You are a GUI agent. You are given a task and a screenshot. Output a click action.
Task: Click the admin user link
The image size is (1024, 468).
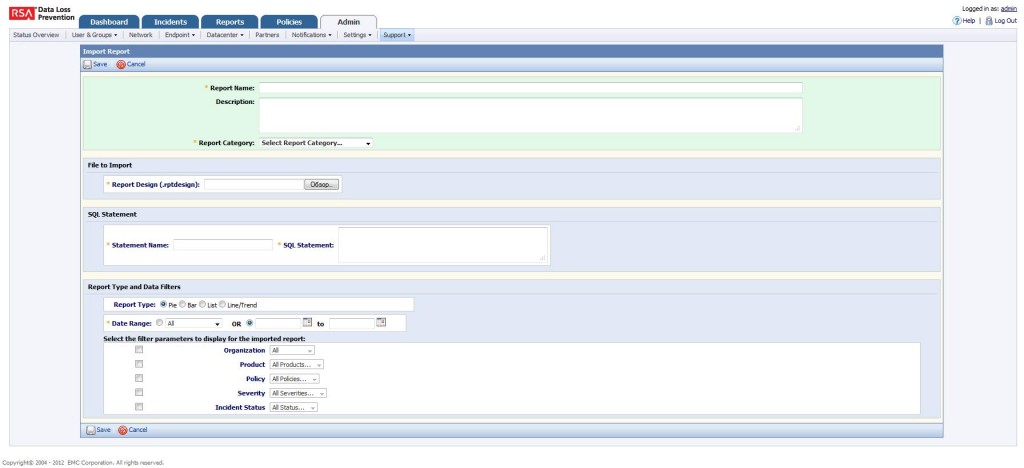point(1008,8)
